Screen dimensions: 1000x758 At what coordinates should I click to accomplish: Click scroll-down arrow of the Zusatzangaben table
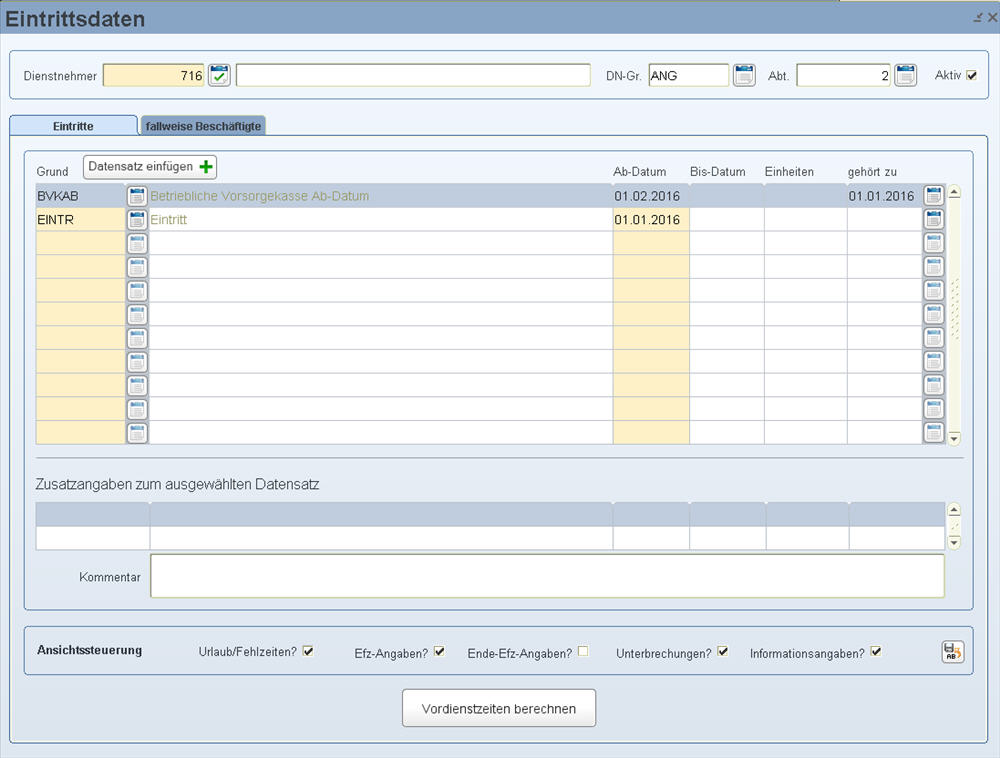click(x=953, y=543)
